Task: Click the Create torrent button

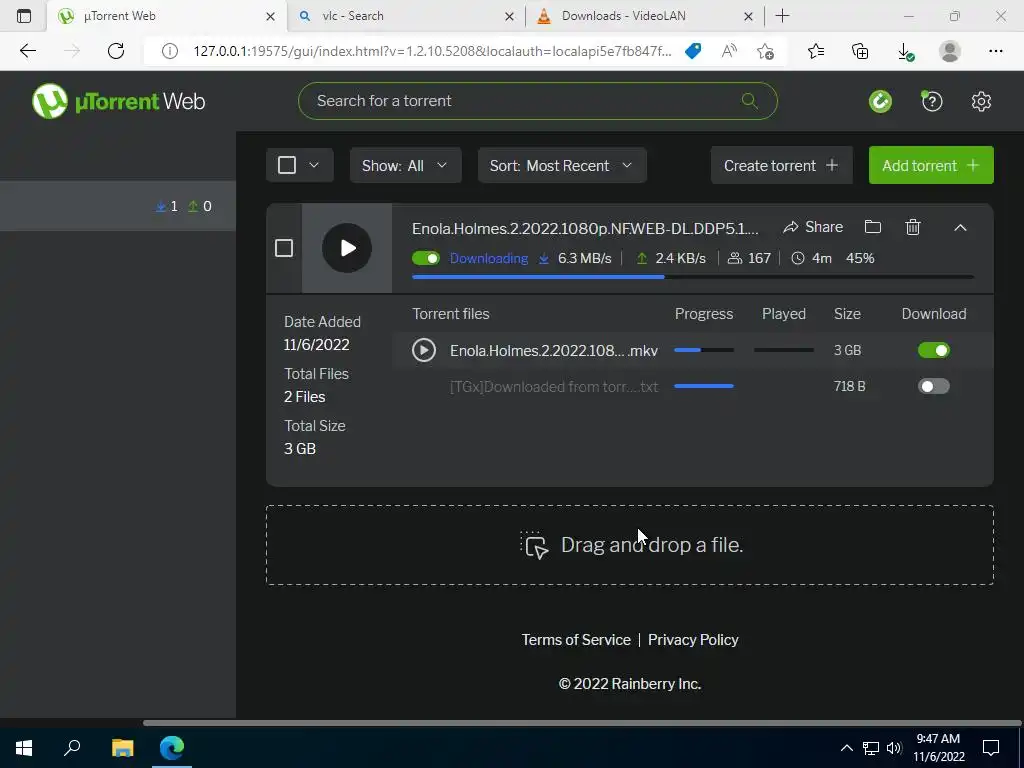Action: 782,165
